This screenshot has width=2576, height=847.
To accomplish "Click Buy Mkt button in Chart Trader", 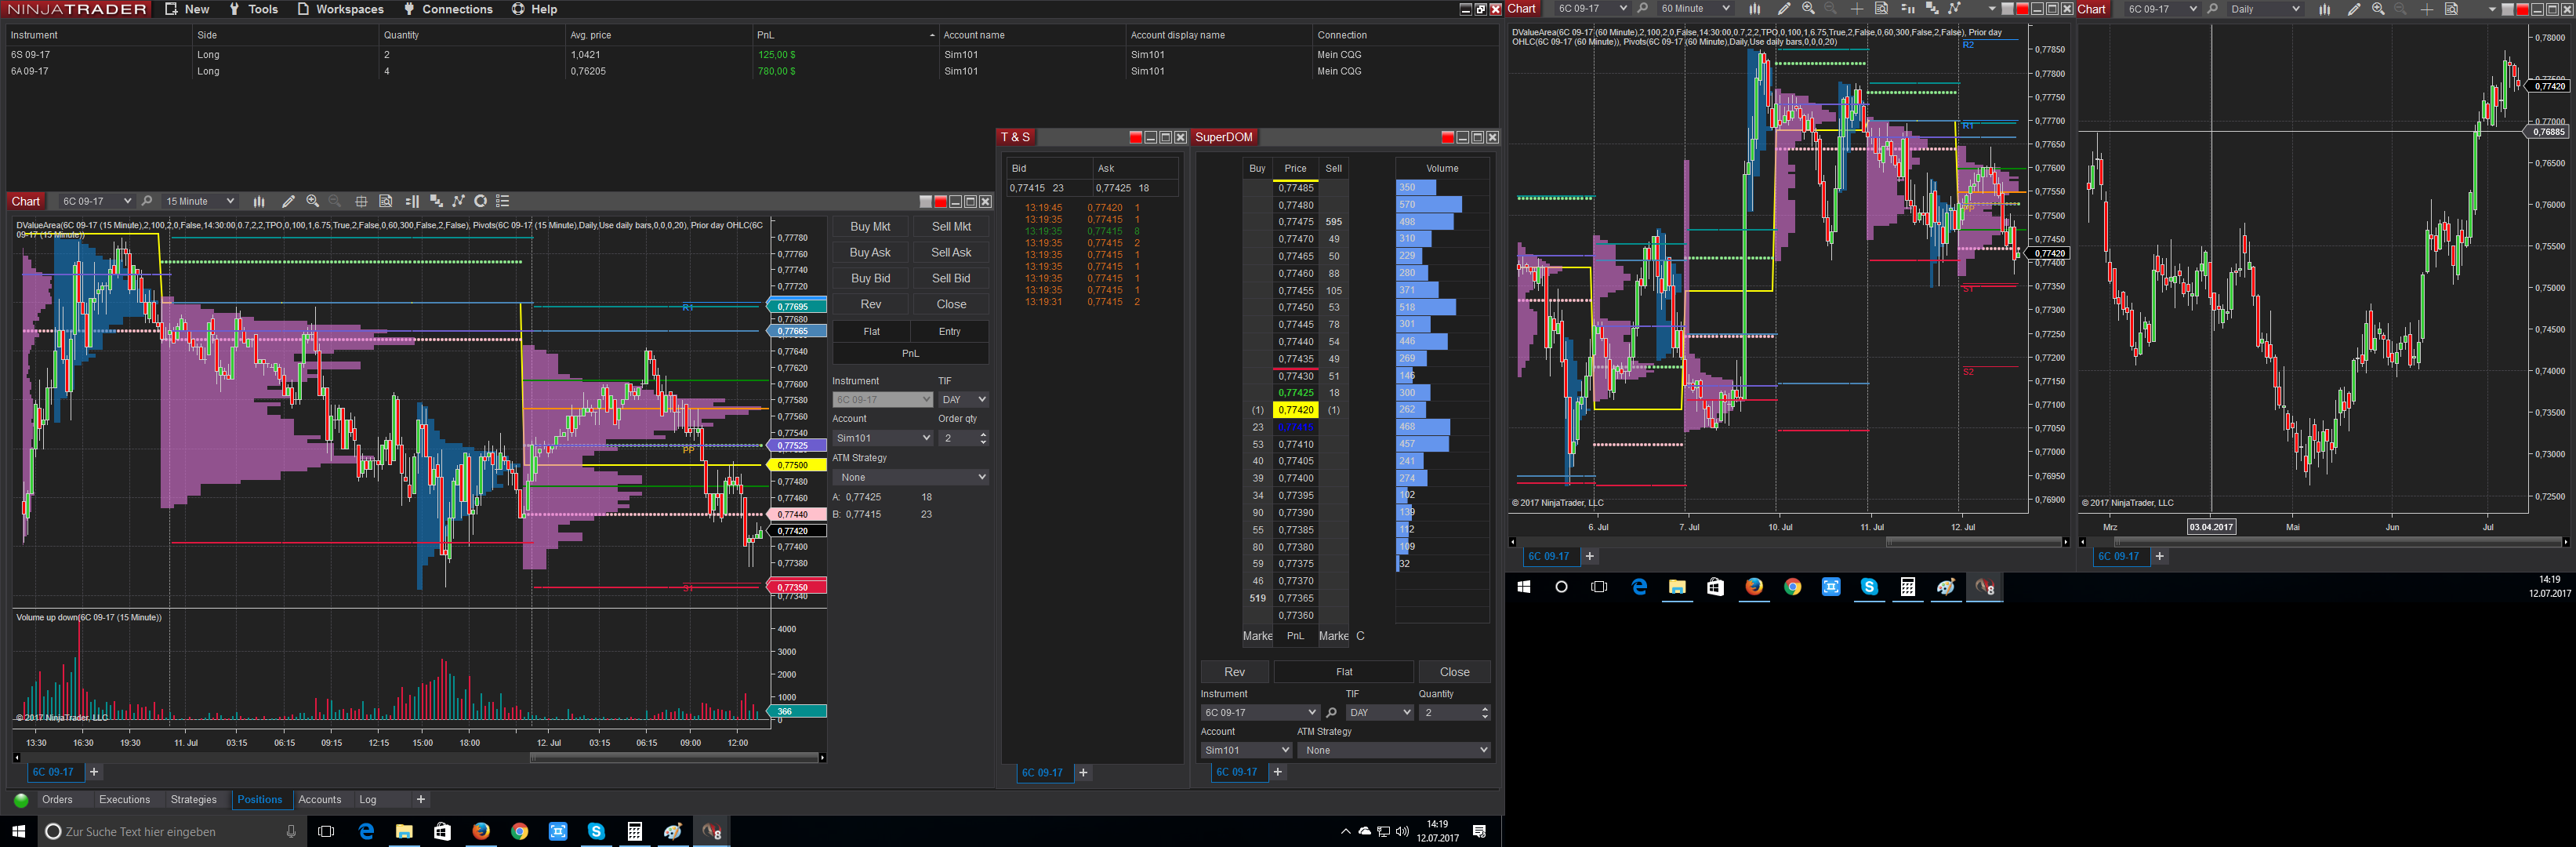I will (x=870, y=227).
